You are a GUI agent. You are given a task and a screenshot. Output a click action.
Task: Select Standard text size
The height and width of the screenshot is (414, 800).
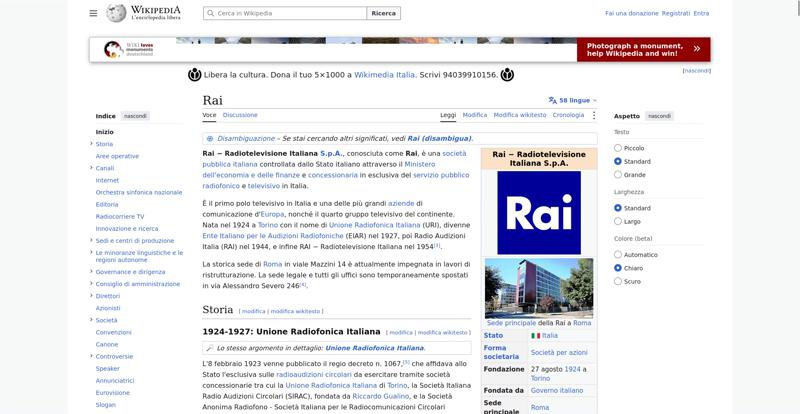pyautogui.click(x=618, y=161)
